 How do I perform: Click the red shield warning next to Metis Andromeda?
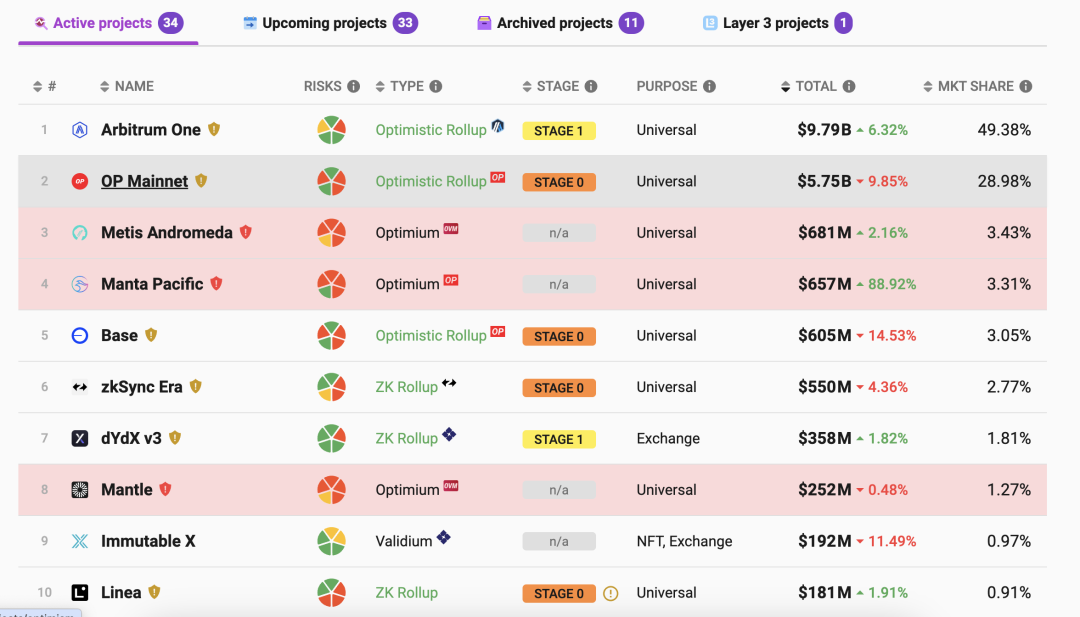pyautogui.click(x=246, y=232)
